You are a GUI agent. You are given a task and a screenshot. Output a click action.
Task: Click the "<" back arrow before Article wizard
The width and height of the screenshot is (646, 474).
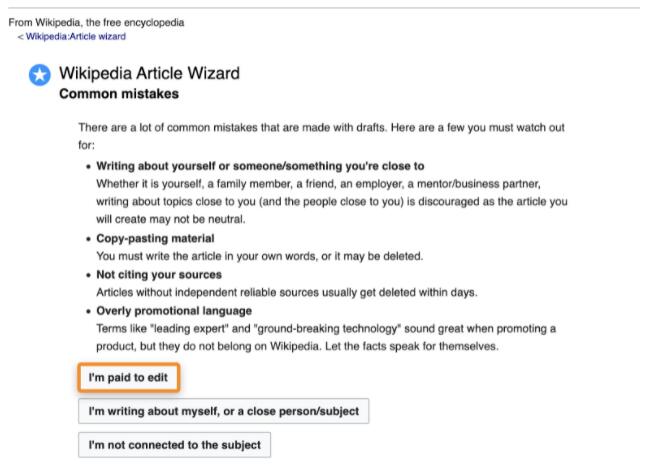pos(20,37)
